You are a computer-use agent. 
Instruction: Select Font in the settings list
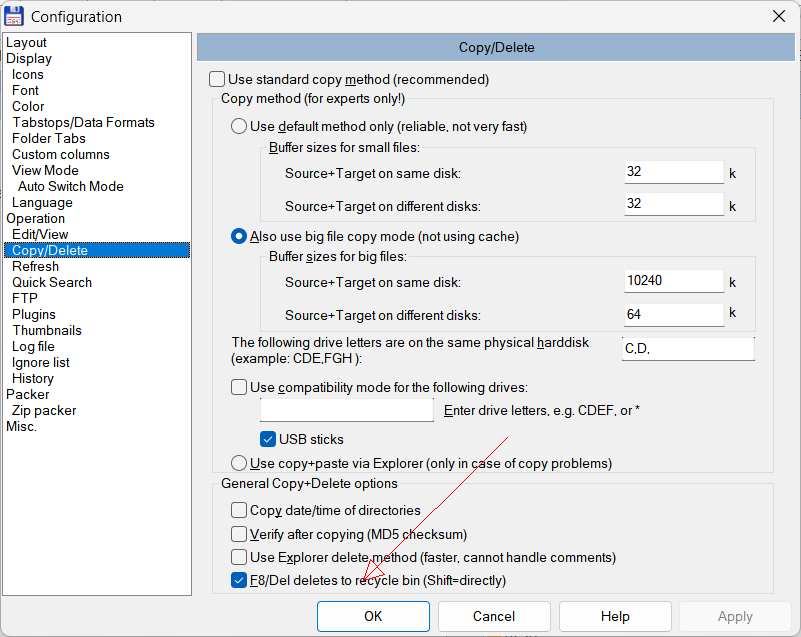[x=25, y=90]
